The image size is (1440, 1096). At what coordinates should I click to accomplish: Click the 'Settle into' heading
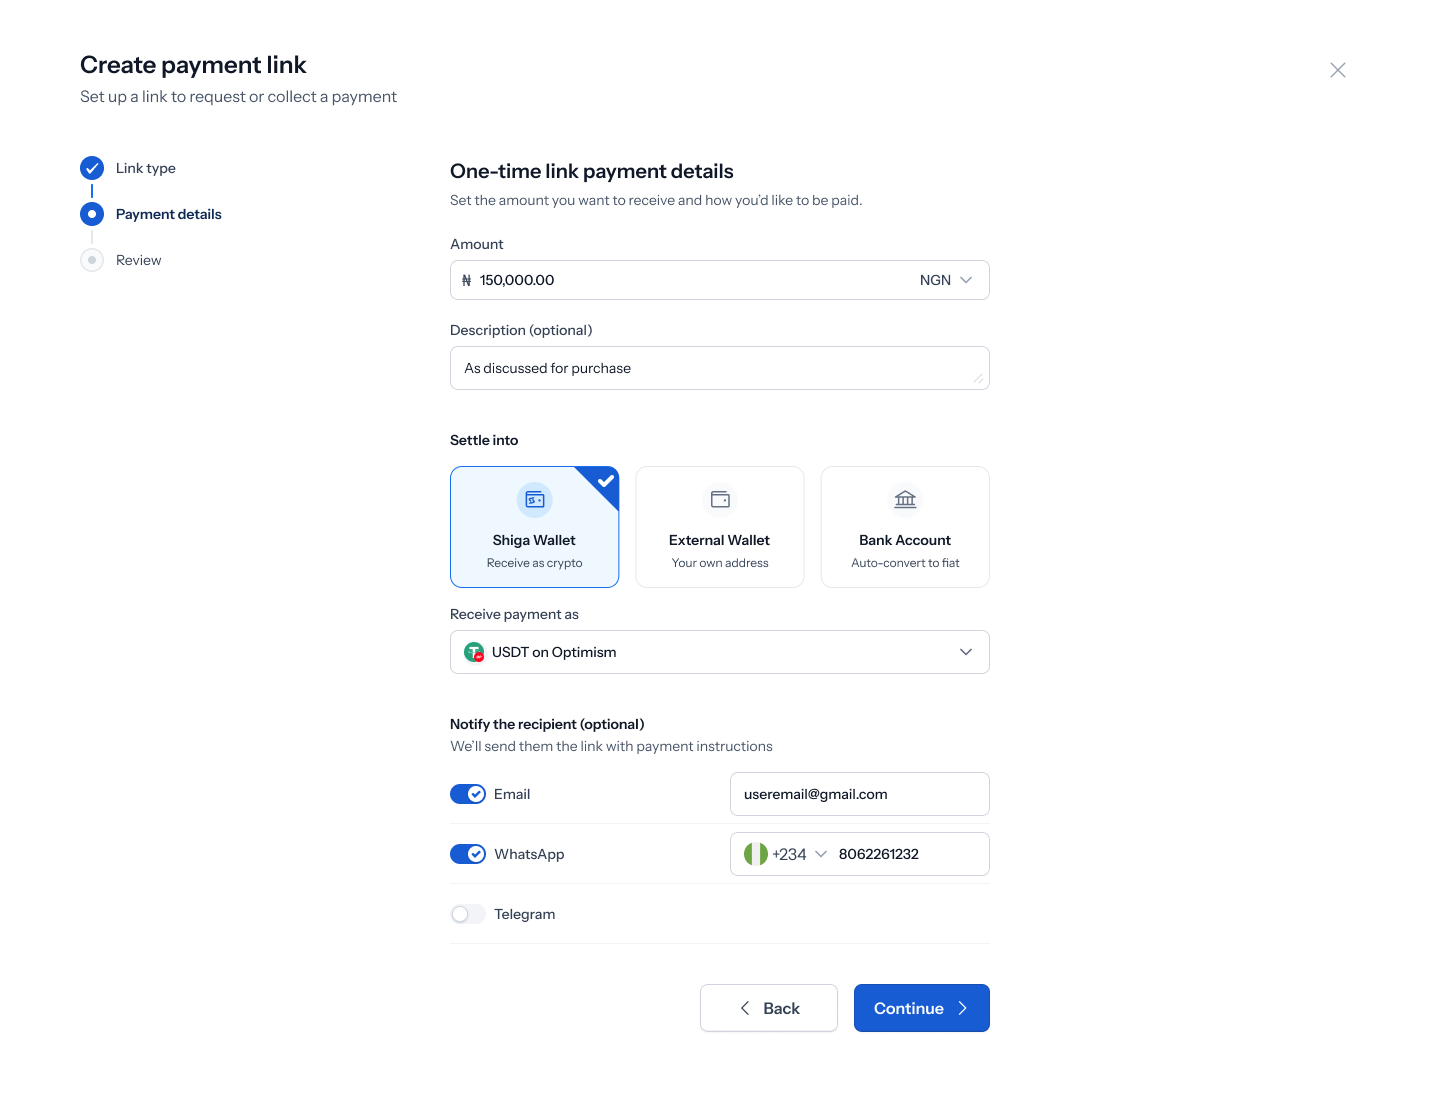tap(484, 440)
